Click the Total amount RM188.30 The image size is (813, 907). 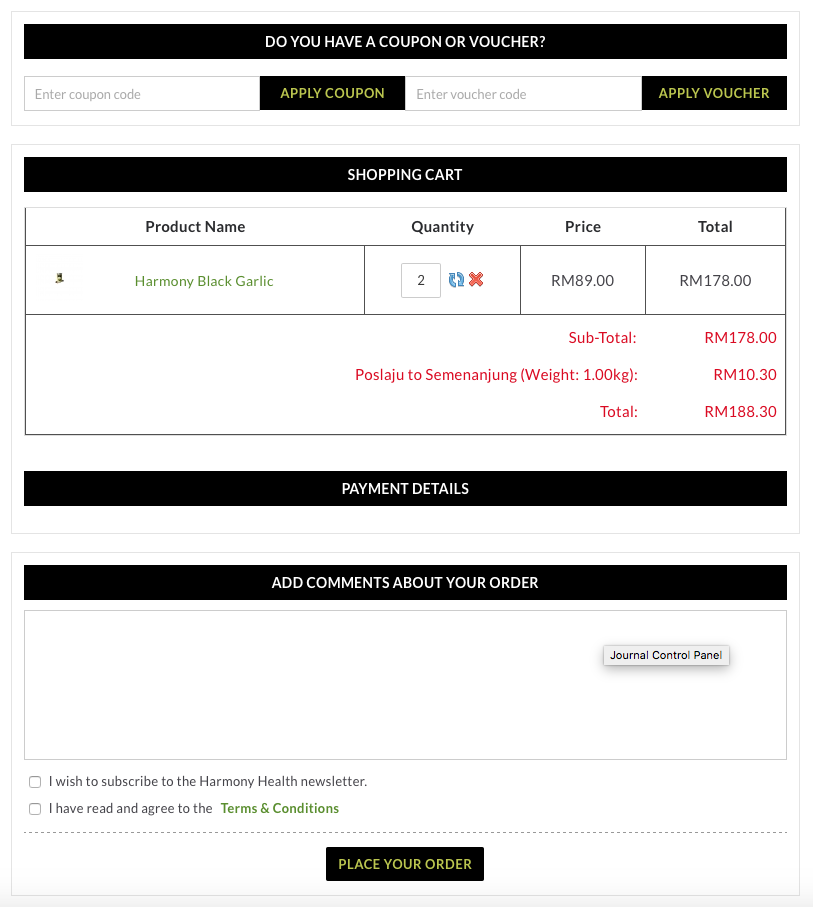point(740,411)
